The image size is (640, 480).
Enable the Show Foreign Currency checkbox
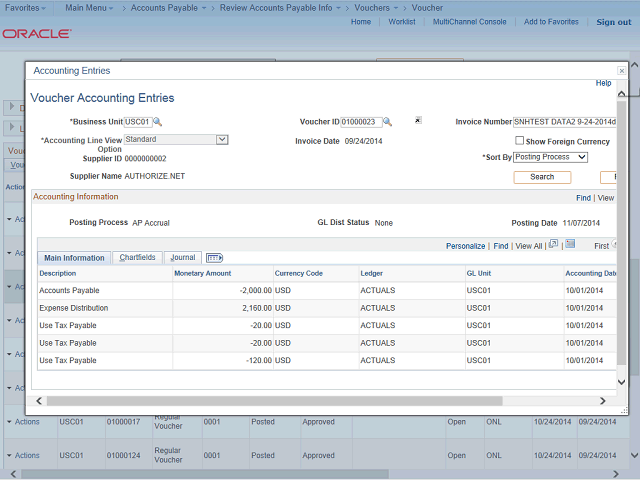tap(519, 141)
